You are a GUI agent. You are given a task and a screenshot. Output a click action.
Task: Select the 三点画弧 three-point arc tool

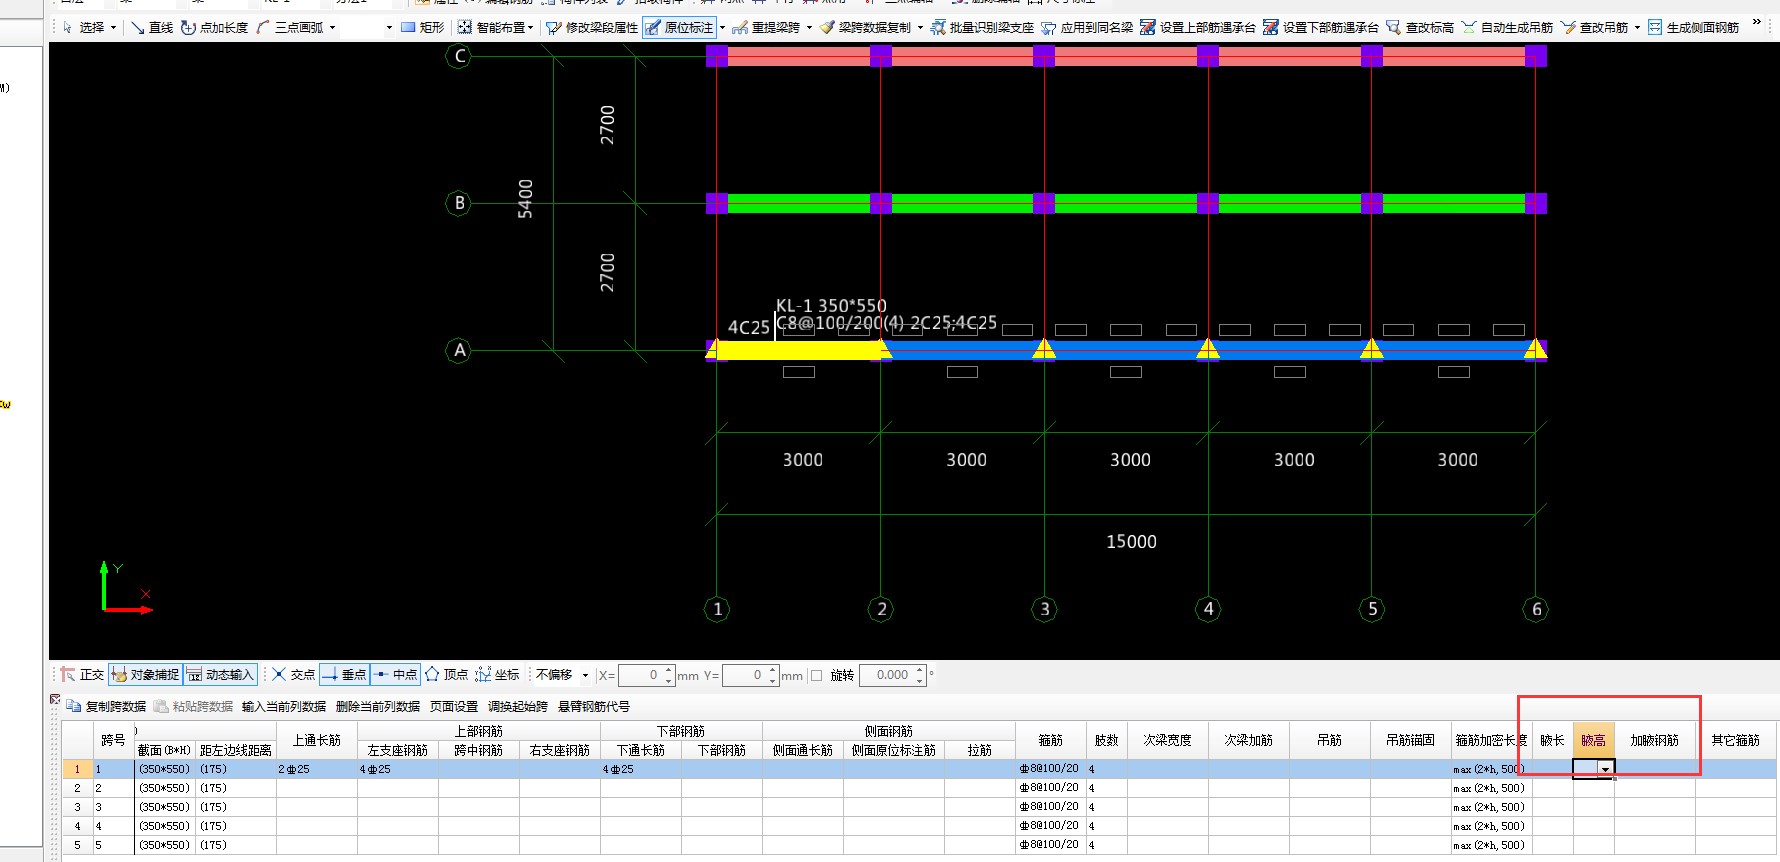(x=290, y=27)
